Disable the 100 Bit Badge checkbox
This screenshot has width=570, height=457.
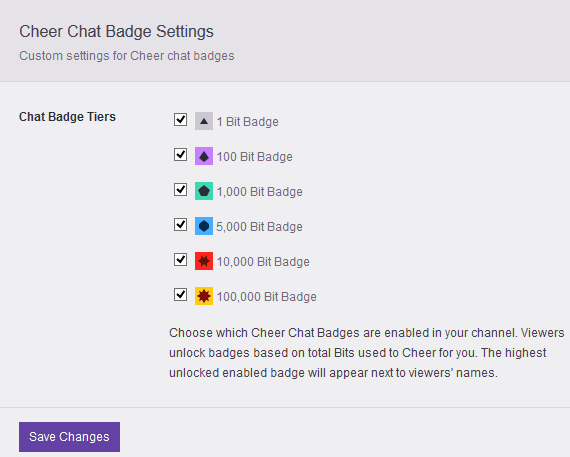tap(180, 154)
